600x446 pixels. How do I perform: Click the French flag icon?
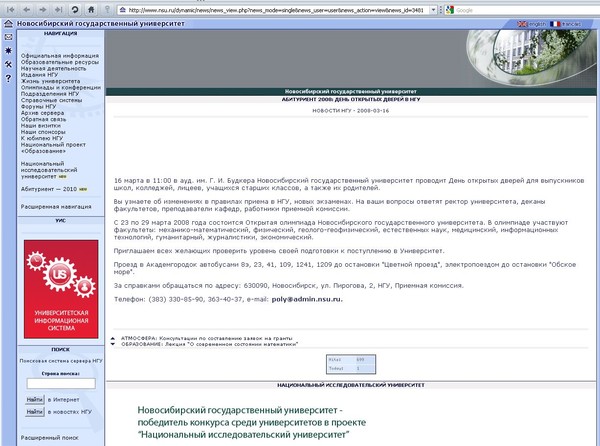click(555, 24)
